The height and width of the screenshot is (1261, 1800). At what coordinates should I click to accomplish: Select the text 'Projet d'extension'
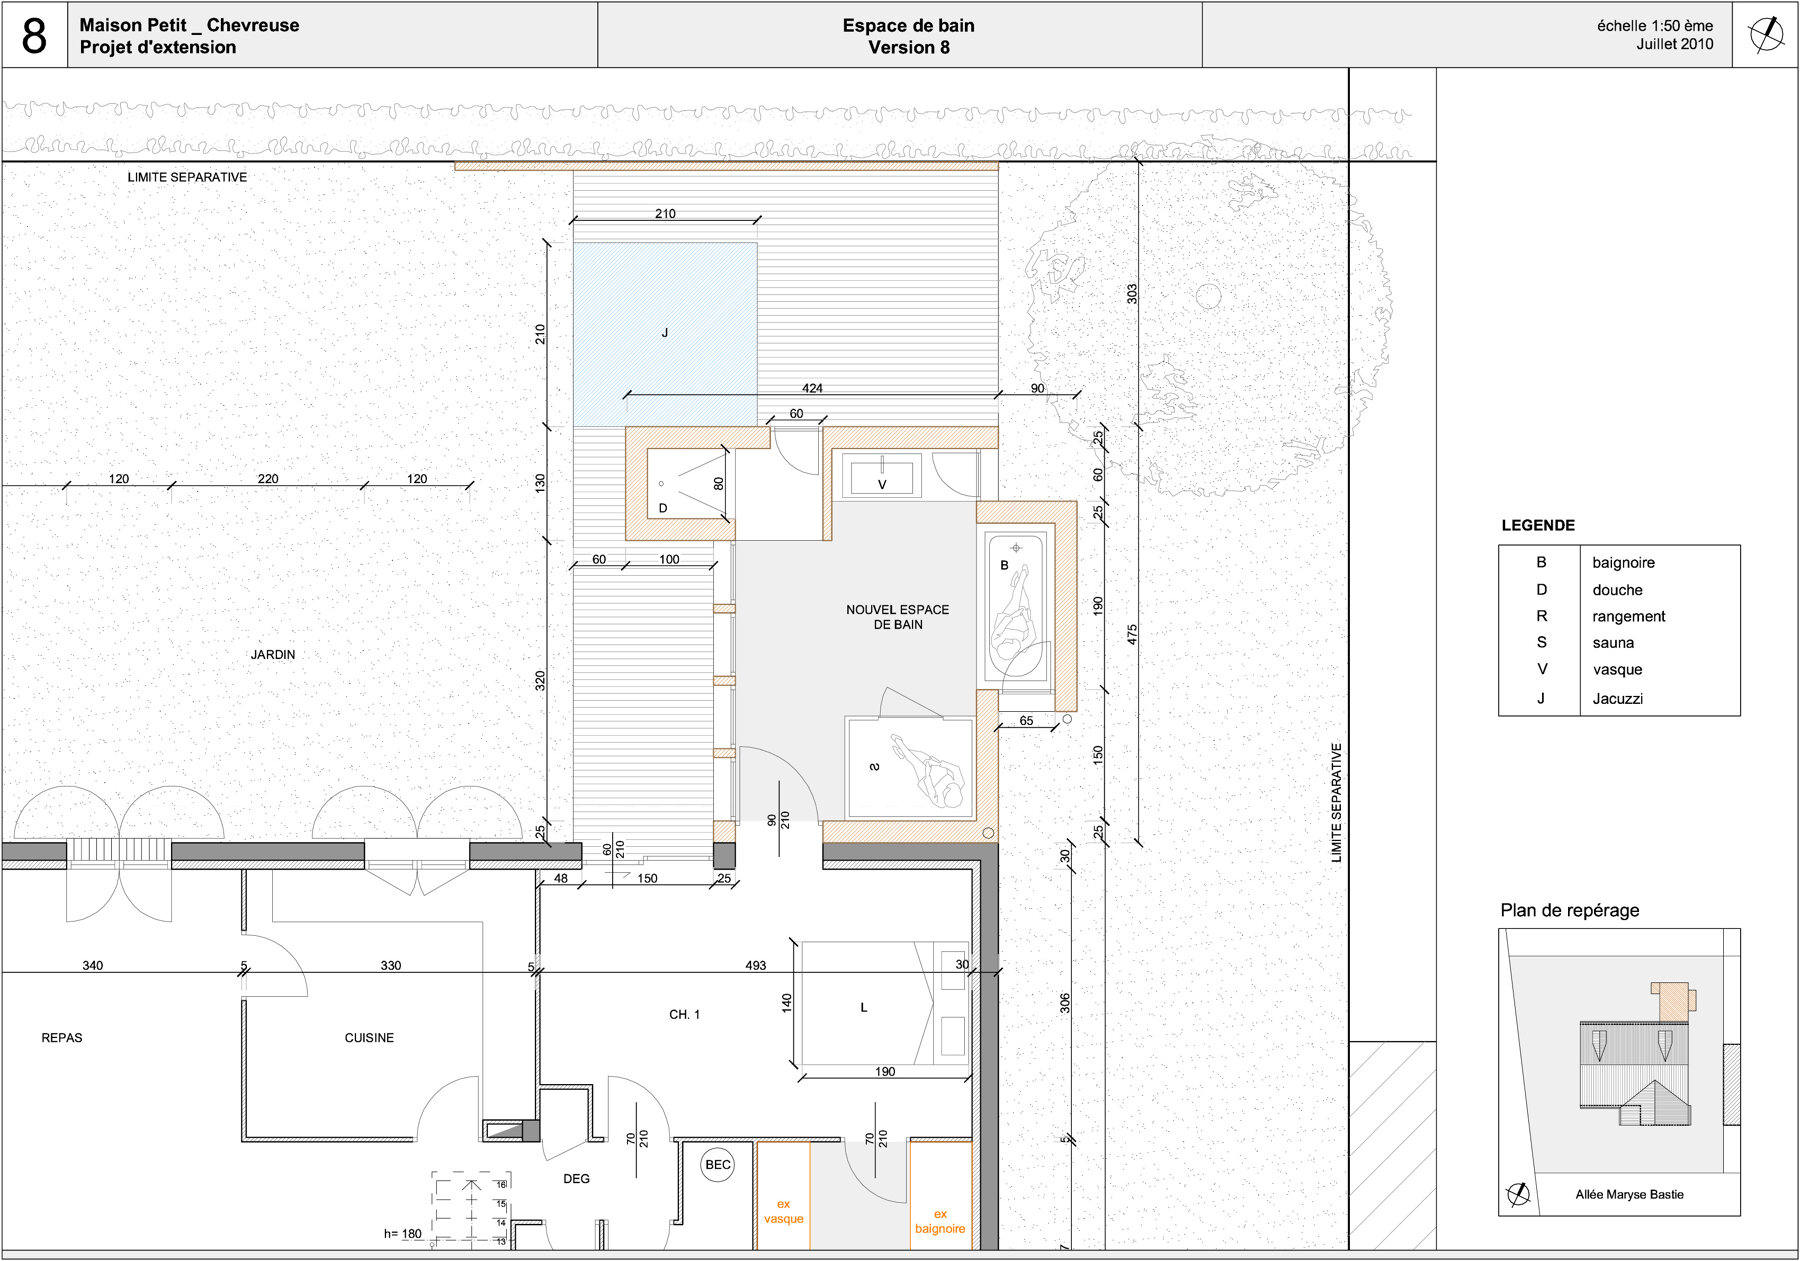(x=158, y=47)
